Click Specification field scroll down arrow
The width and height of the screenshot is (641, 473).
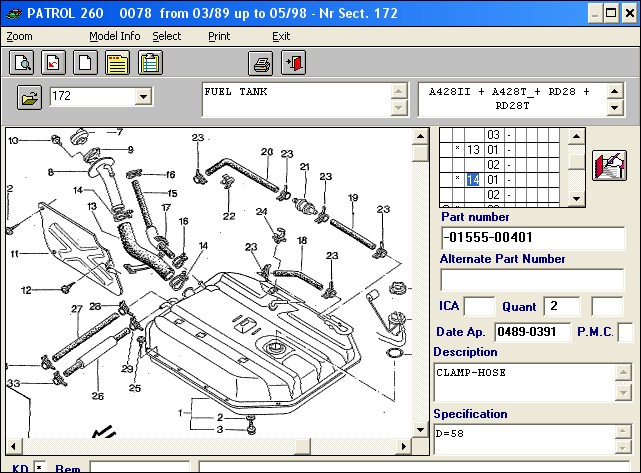click(x=623, y=447)
